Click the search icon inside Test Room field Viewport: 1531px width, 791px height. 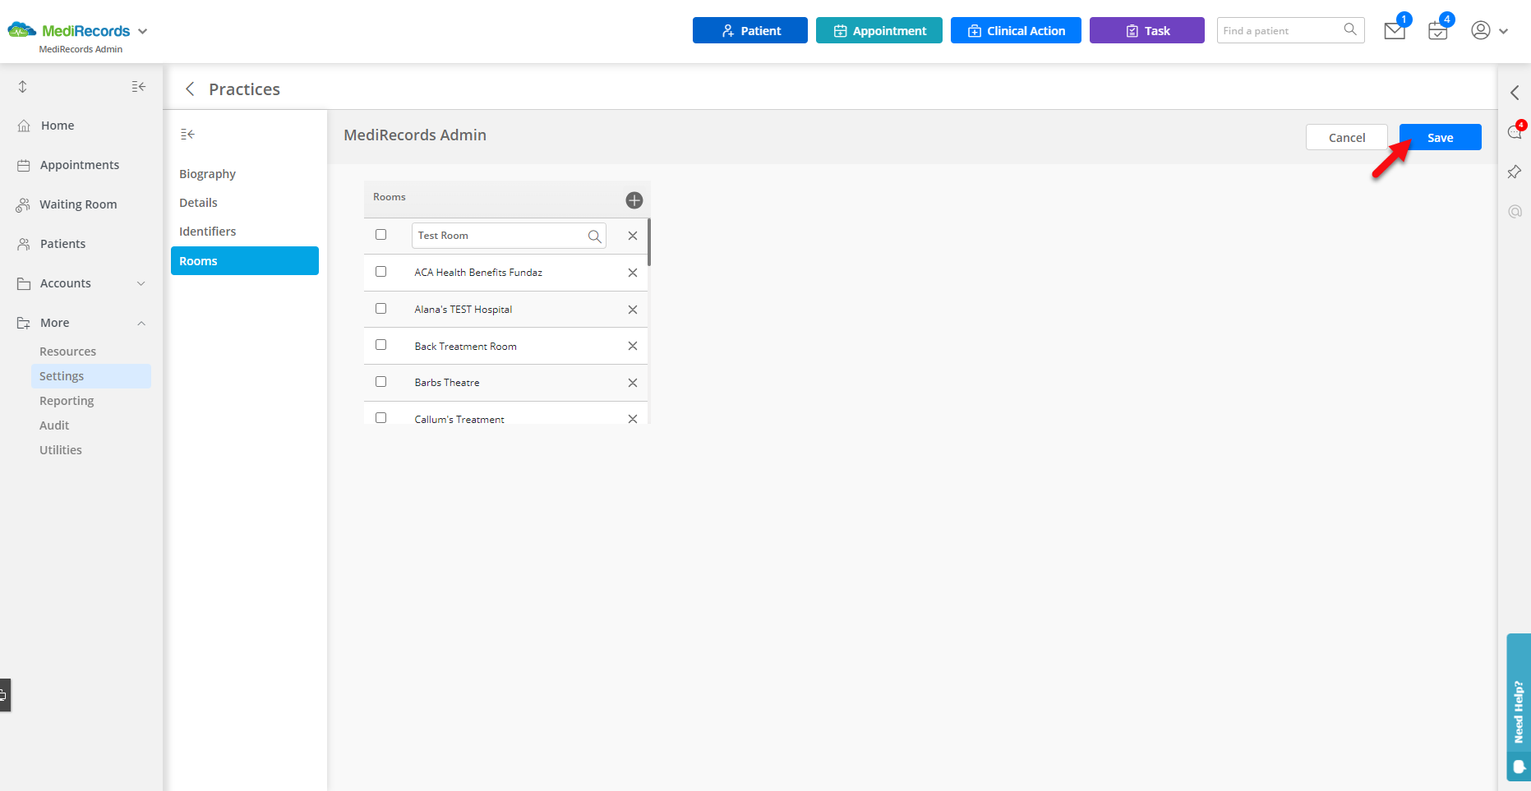click(595, 236)
